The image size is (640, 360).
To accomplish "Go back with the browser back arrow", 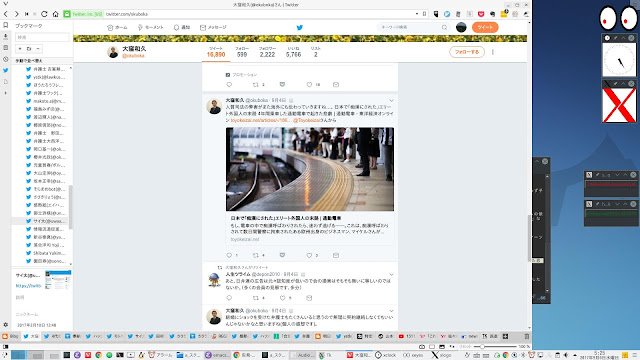I will [x=5, y=14].
